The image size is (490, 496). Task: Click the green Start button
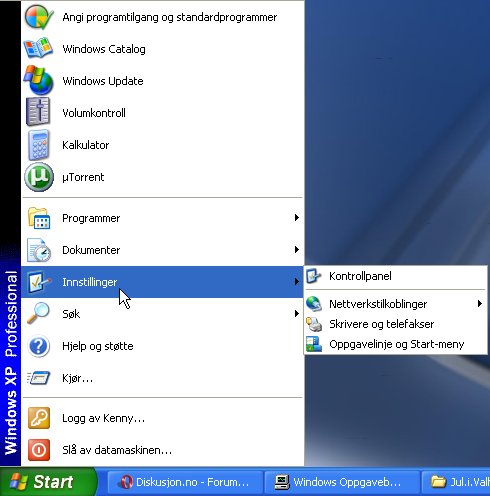tap(48, 482)
